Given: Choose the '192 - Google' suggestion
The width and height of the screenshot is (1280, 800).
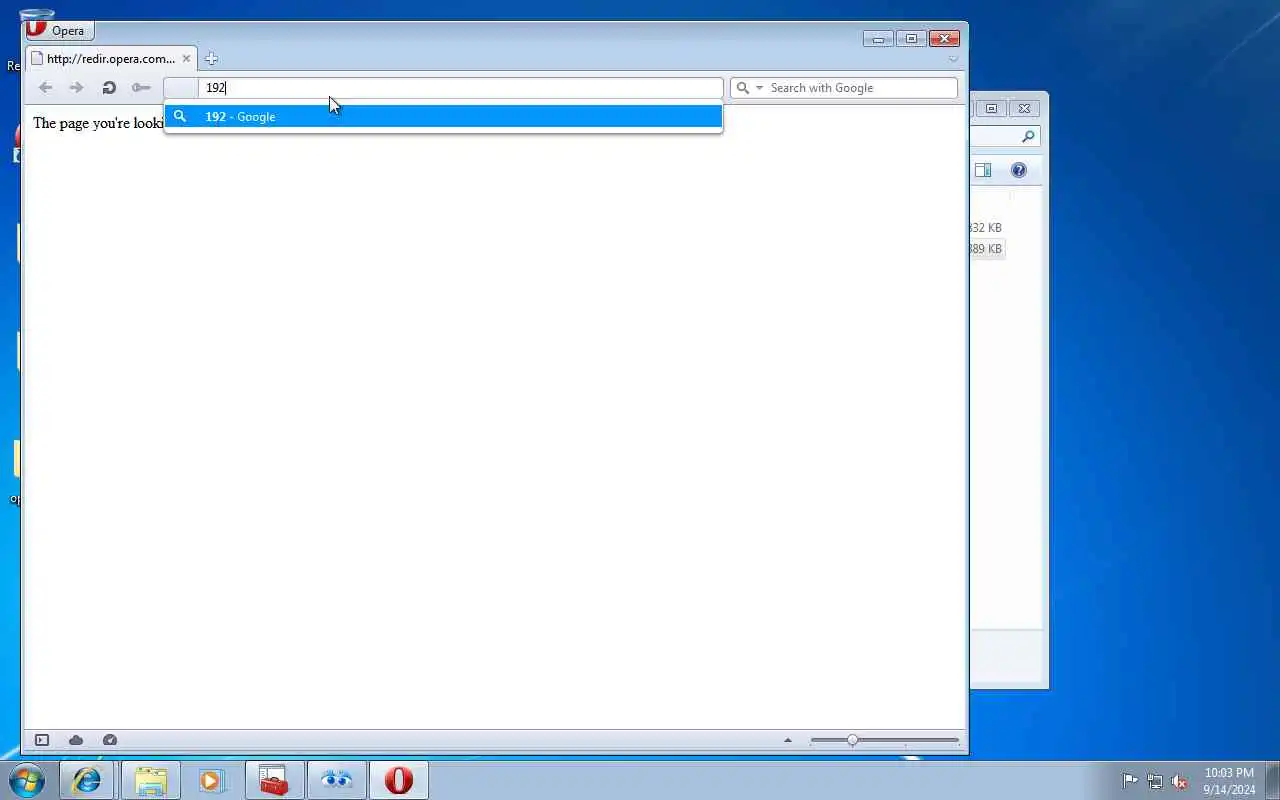Looking at the screenshot, I should pyautogui.click(x=443, y=117).
